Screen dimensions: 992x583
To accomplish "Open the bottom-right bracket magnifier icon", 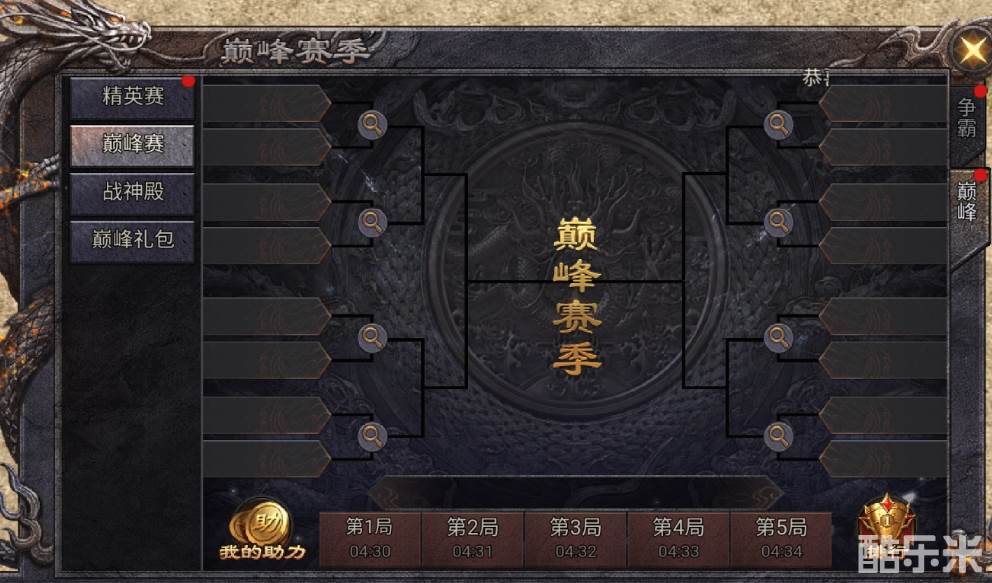I will (778, 436).
